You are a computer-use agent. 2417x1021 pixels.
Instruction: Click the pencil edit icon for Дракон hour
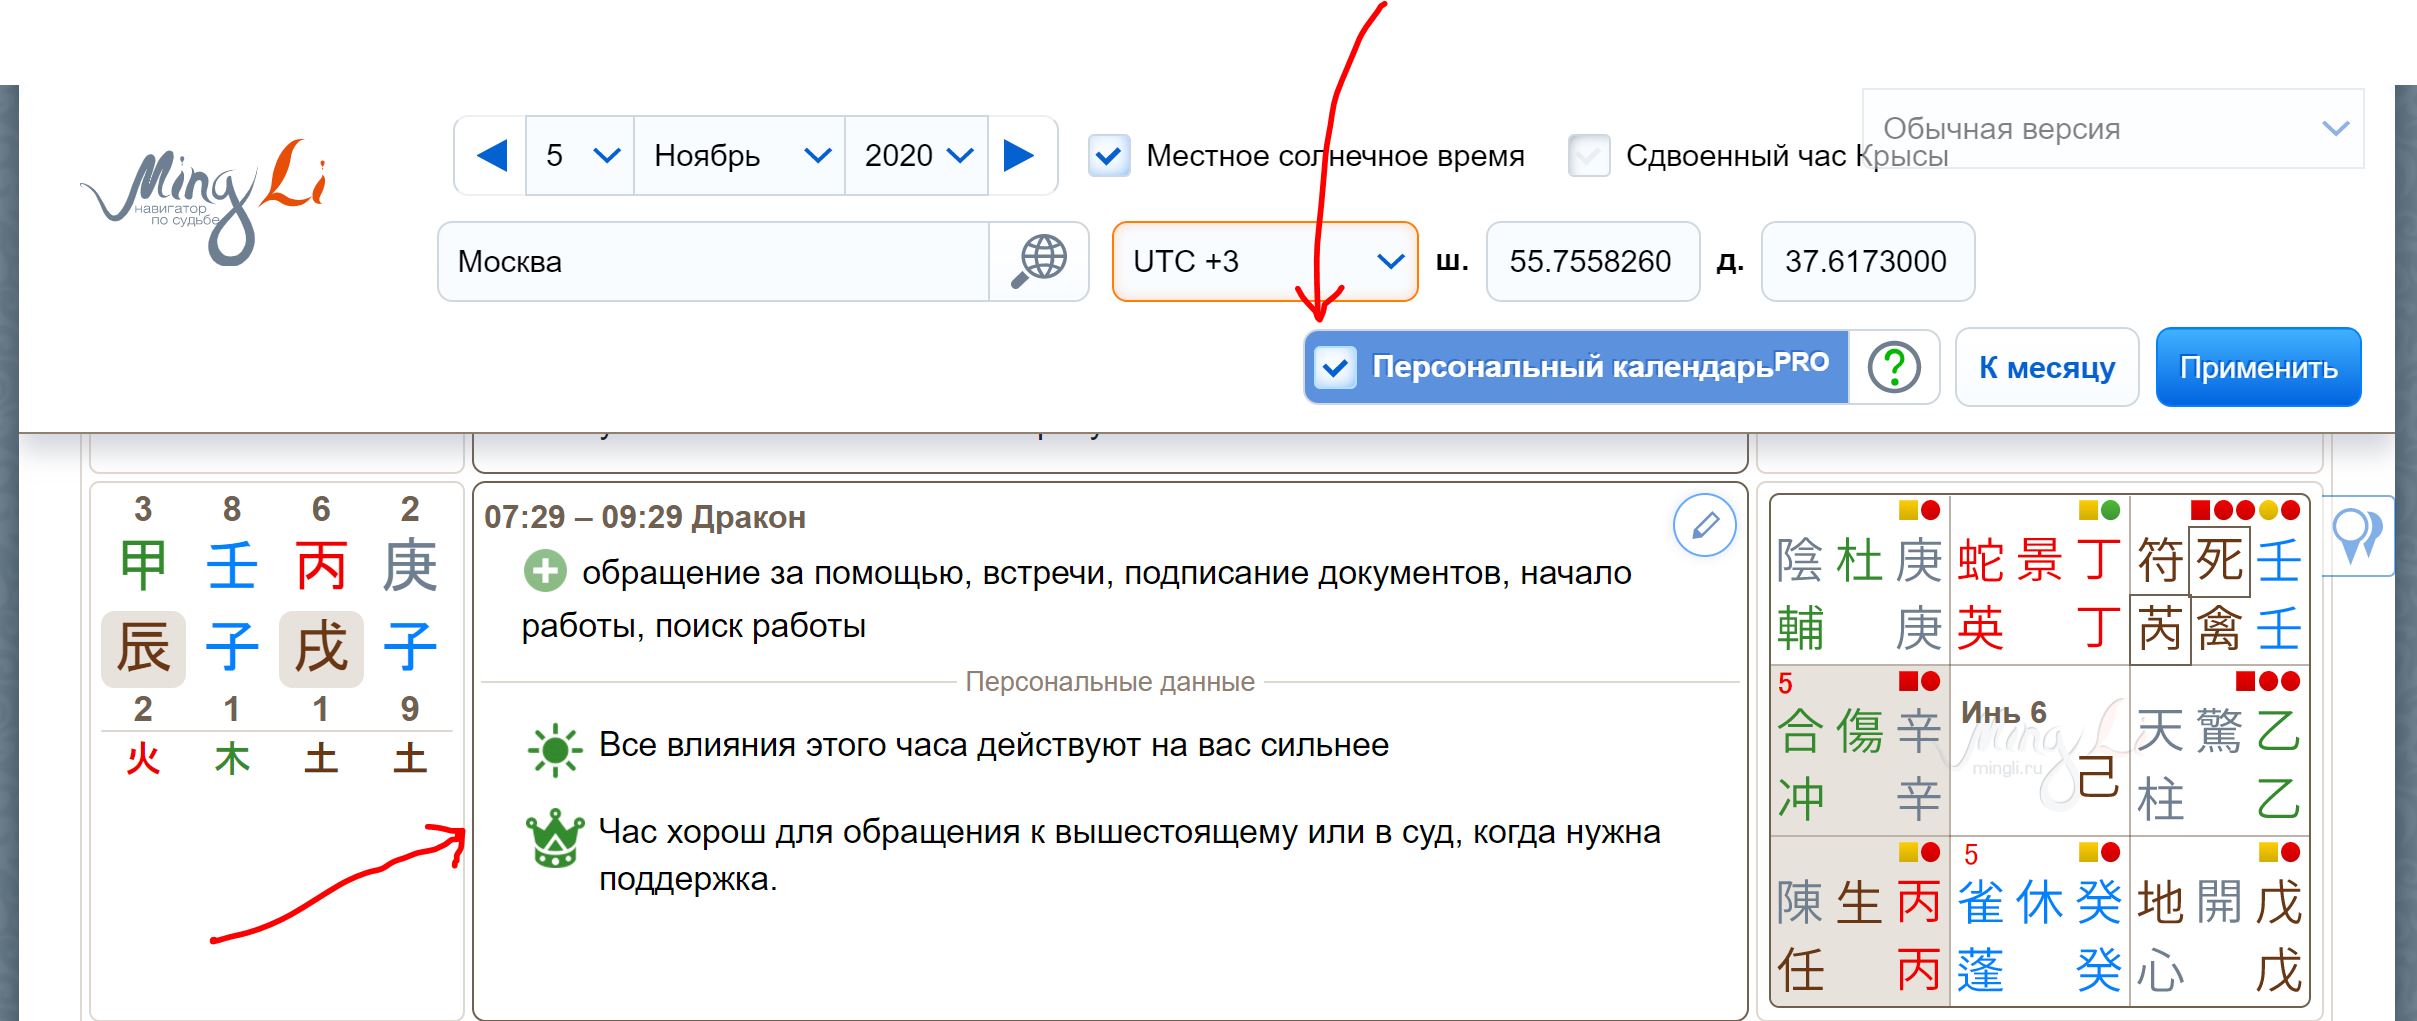1706,524
